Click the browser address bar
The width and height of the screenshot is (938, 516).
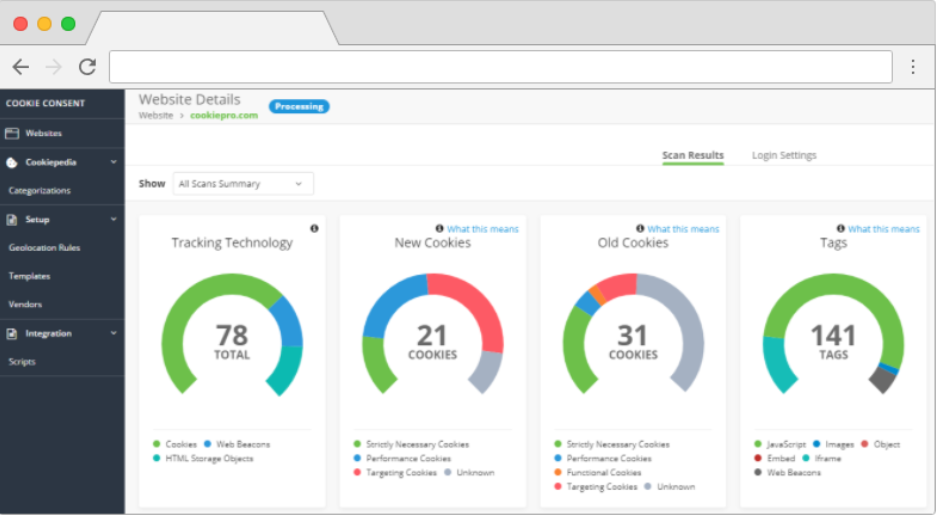[500, 67]
